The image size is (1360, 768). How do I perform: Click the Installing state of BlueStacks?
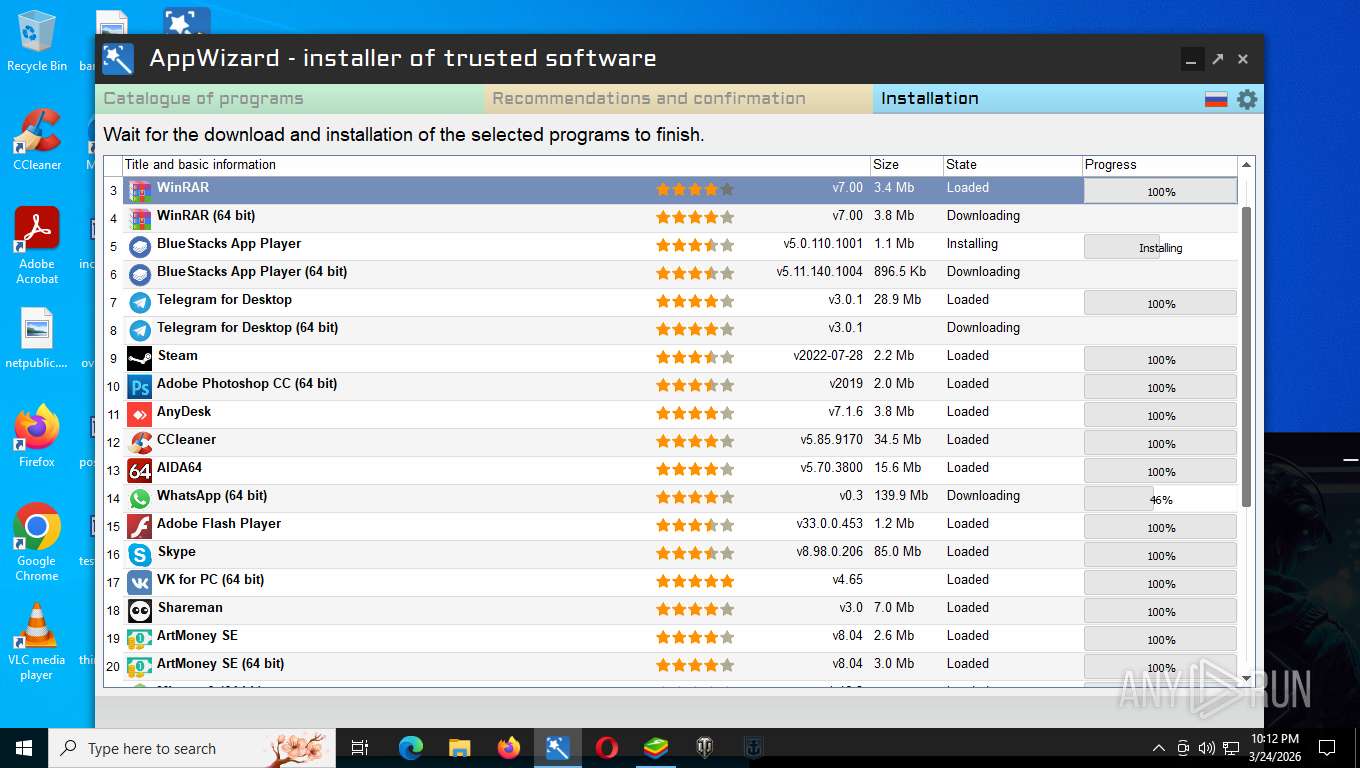[x=972, y=243]
